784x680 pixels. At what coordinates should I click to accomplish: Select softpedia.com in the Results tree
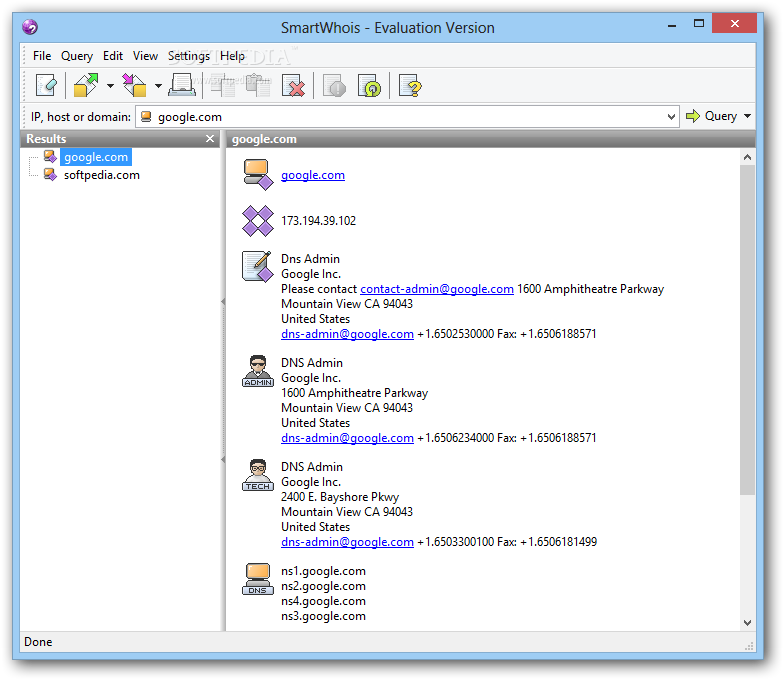102,175
